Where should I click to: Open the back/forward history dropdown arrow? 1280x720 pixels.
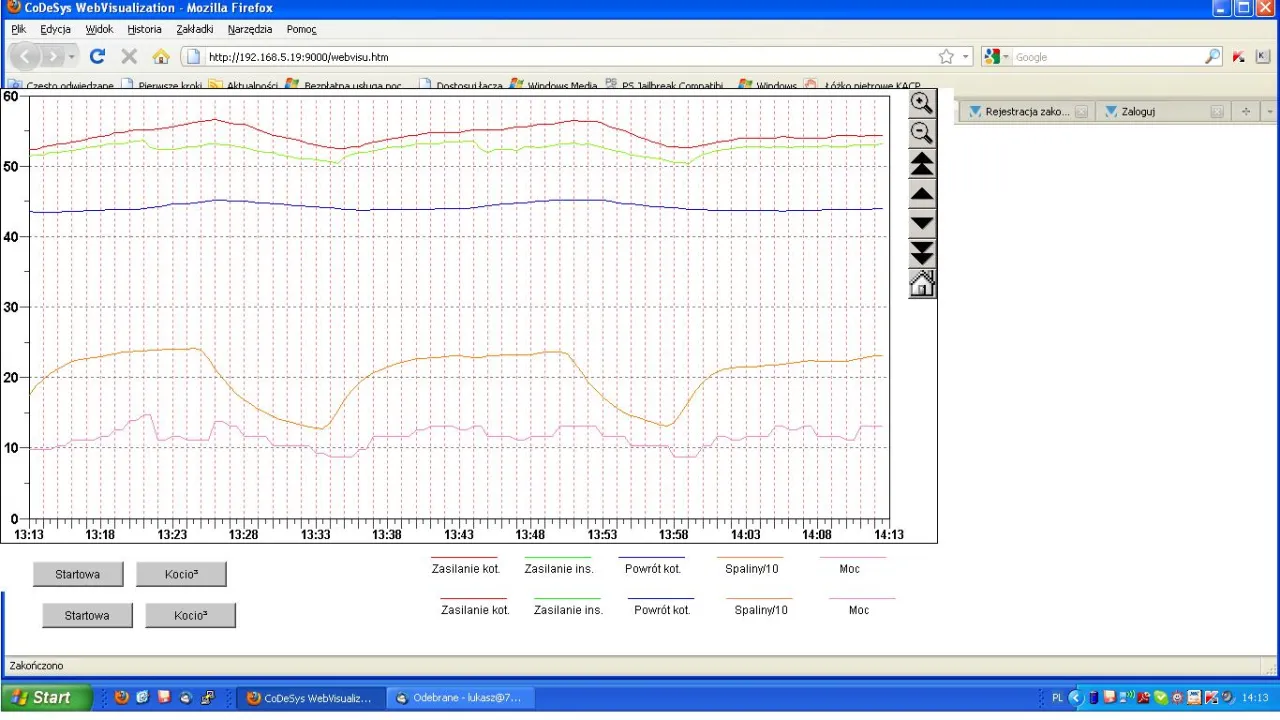tap(72, 57)
